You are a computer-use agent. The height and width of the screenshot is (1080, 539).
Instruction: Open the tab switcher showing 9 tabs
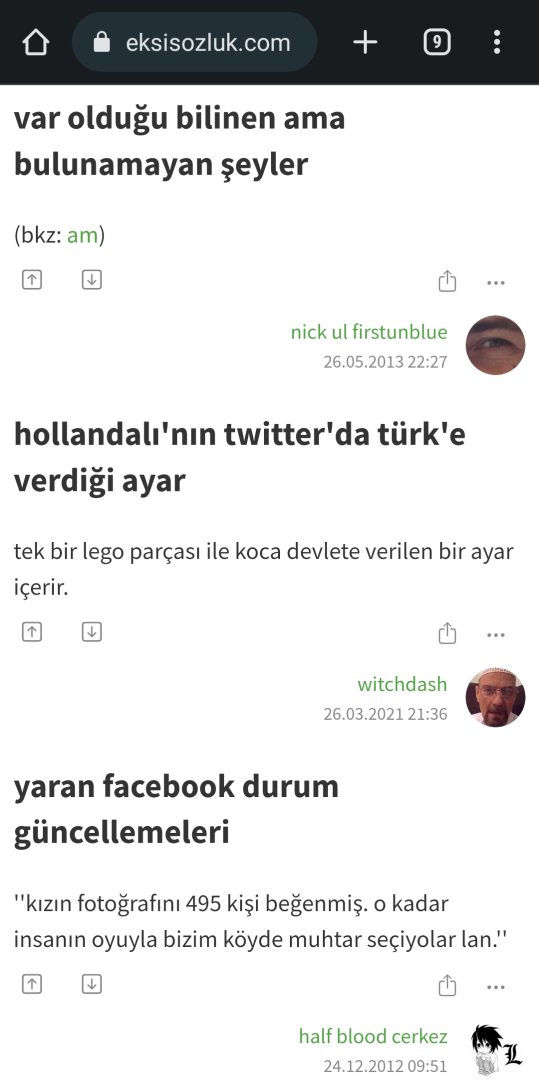click(437, 43)
